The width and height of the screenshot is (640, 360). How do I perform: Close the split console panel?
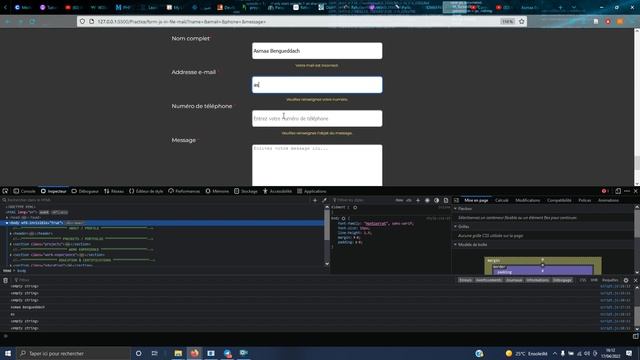636,280
